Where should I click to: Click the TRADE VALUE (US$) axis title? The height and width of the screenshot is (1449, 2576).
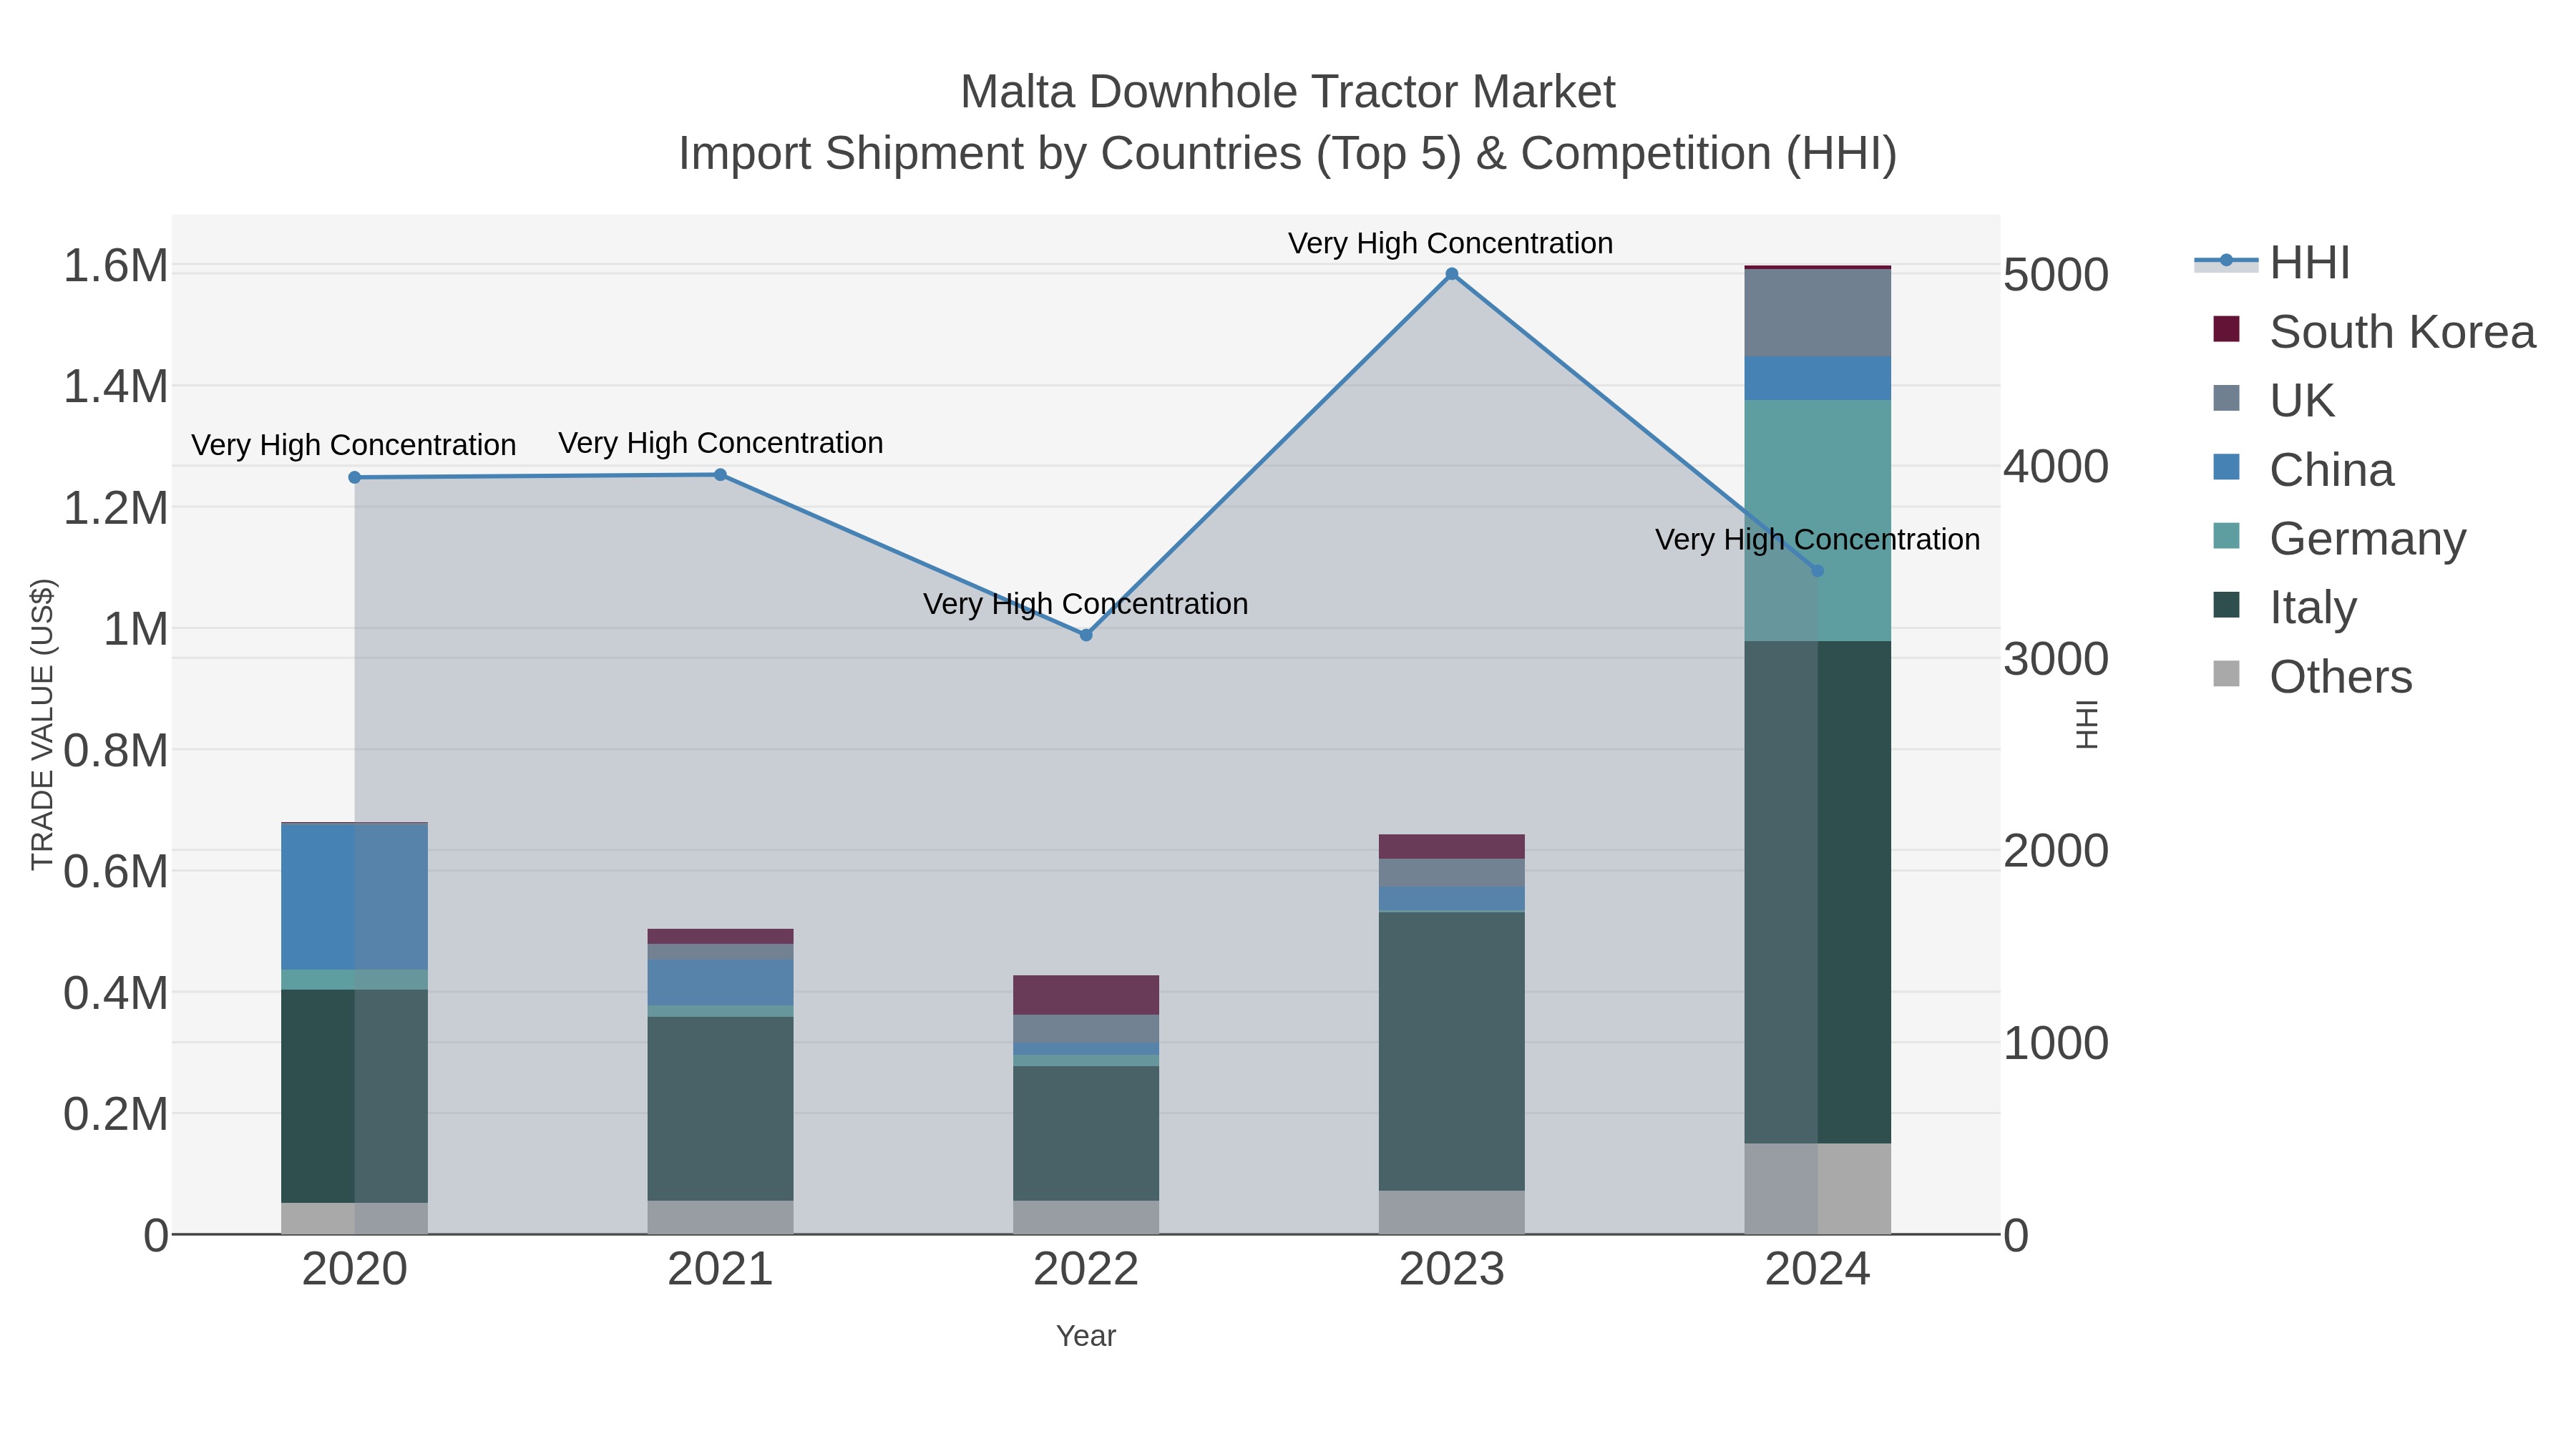click(42, 724)
